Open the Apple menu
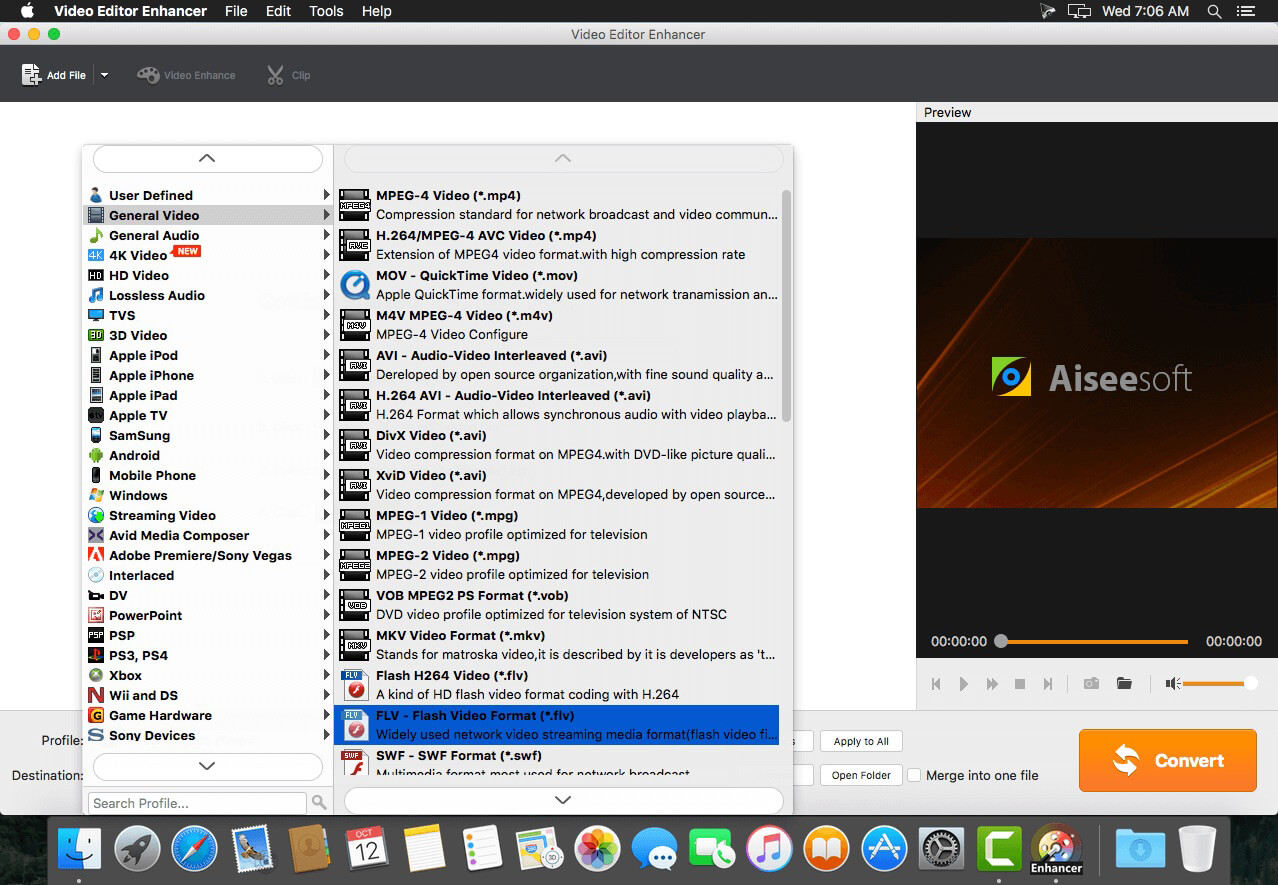The image size is (1278, 885). click(26, 11)
